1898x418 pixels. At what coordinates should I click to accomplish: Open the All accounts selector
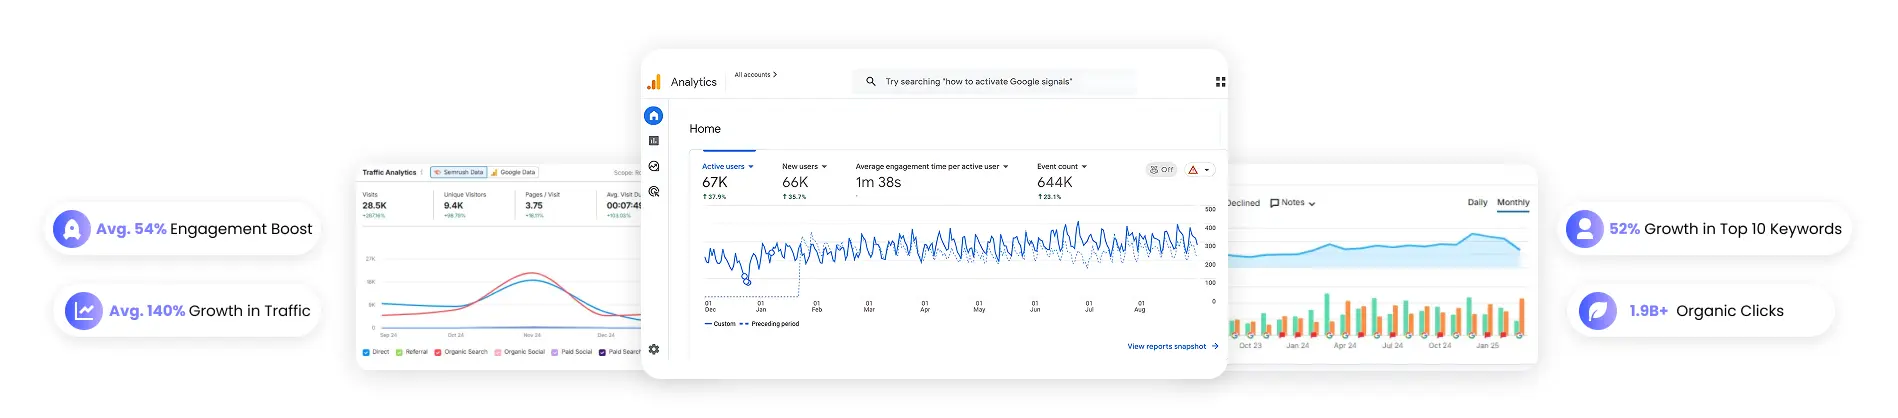tap(755, 75)
